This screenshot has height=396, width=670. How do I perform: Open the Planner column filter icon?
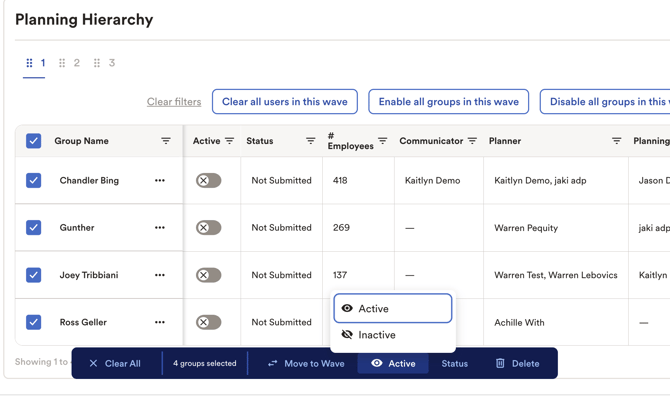[x=616, y=141]
